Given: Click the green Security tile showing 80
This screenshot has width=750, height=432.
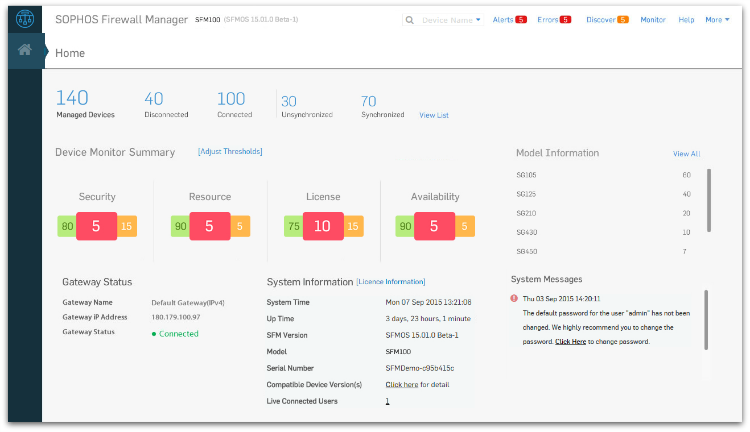Looking at the screenshot, I should 67,226.
